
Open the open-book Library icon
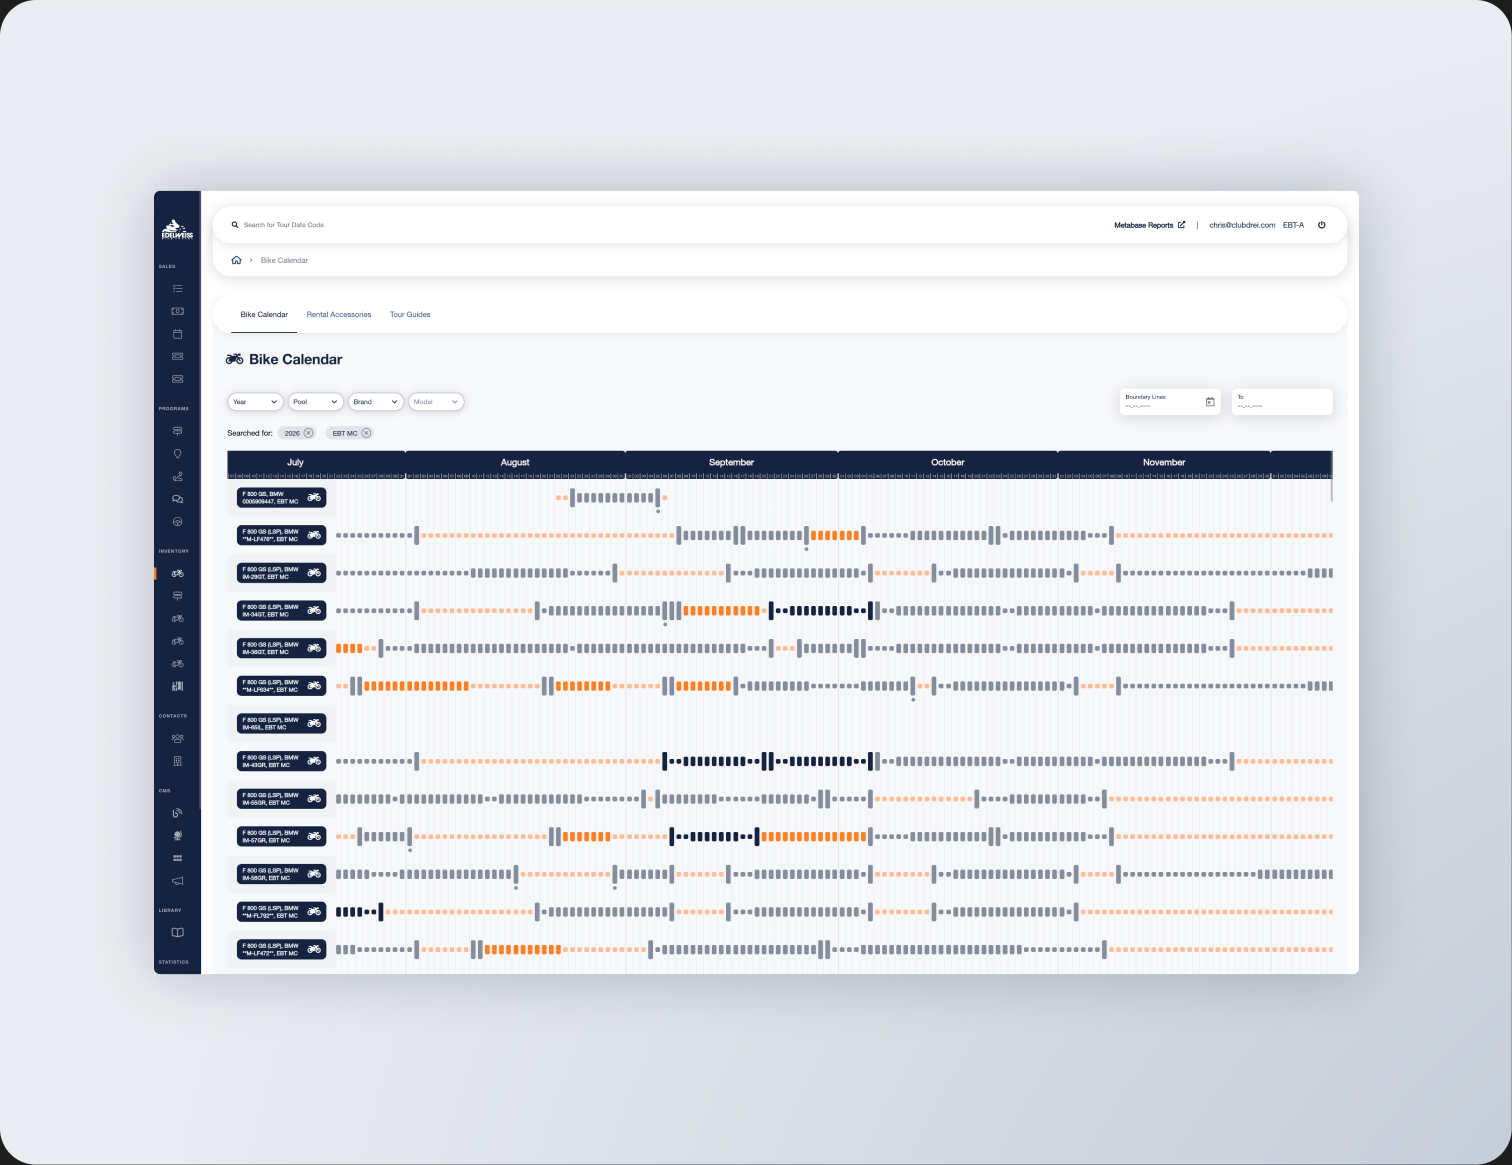click(177, 932)
